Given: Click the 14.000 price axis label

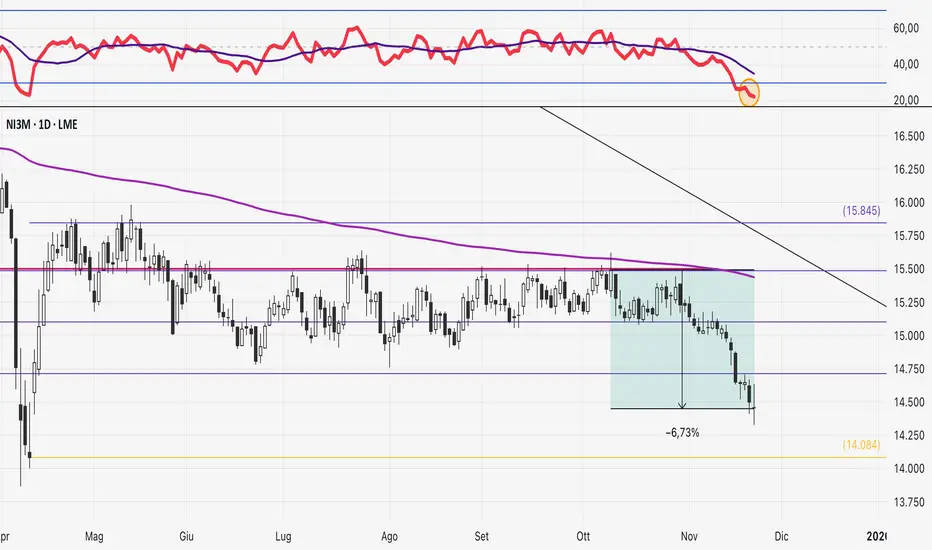Looking at the screenshot, I should (x=909, y=469).
